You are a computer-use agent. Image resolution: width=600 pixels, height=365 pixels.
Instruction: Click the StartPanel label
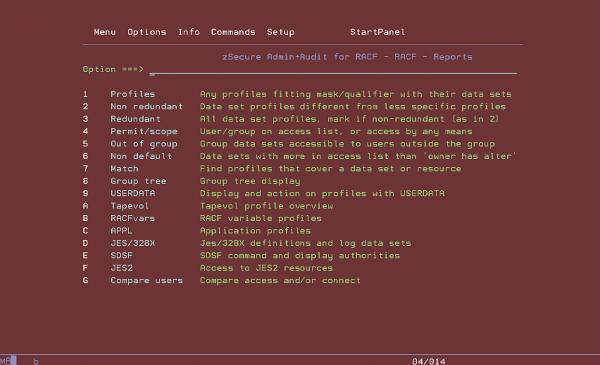(377, 32)
